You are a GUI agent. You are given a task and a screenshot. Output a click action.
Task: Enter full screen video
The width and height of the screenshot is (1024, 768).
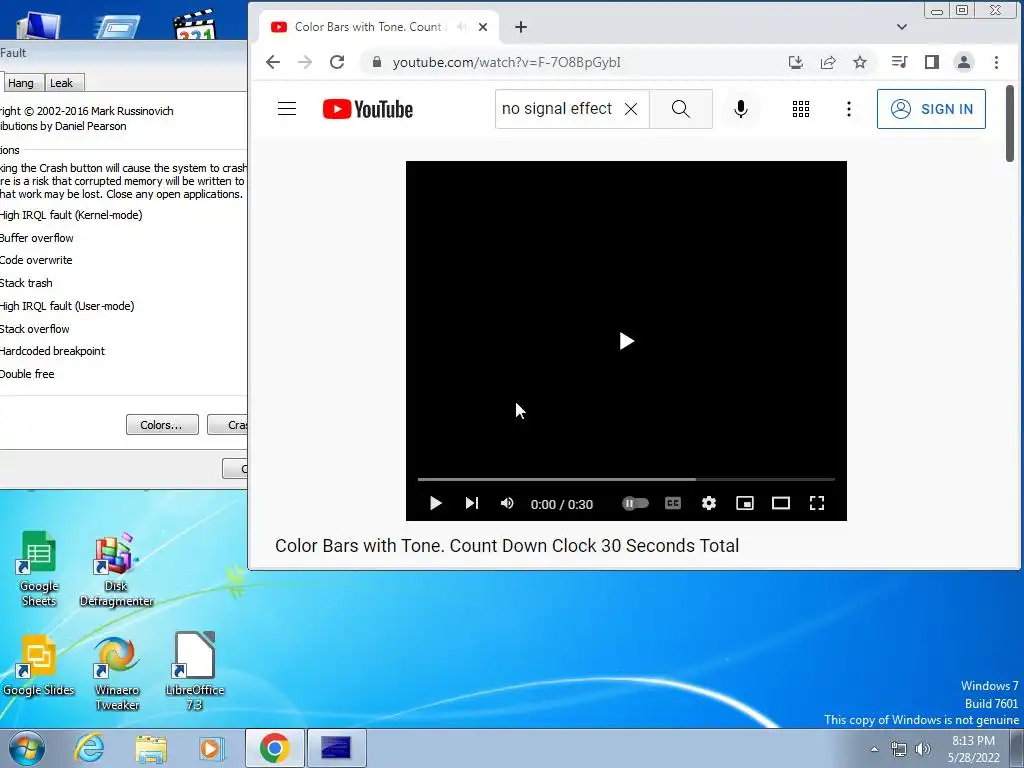pos(817,503)
